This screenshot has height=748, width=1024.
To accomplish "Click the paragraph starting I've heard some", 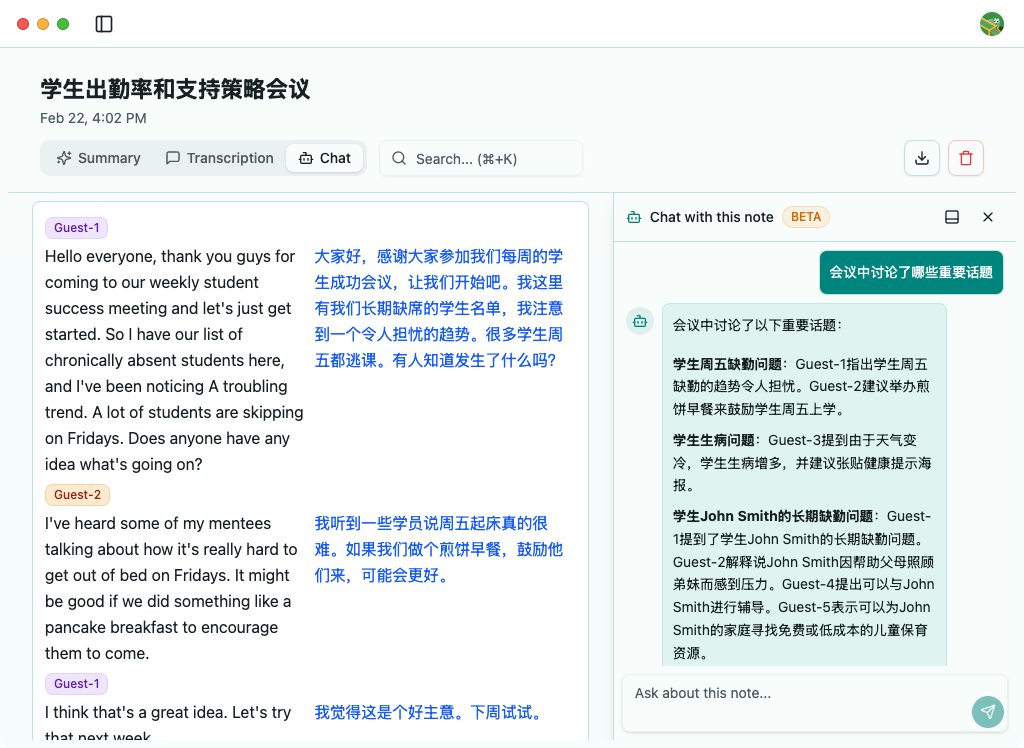I will 171,588.
